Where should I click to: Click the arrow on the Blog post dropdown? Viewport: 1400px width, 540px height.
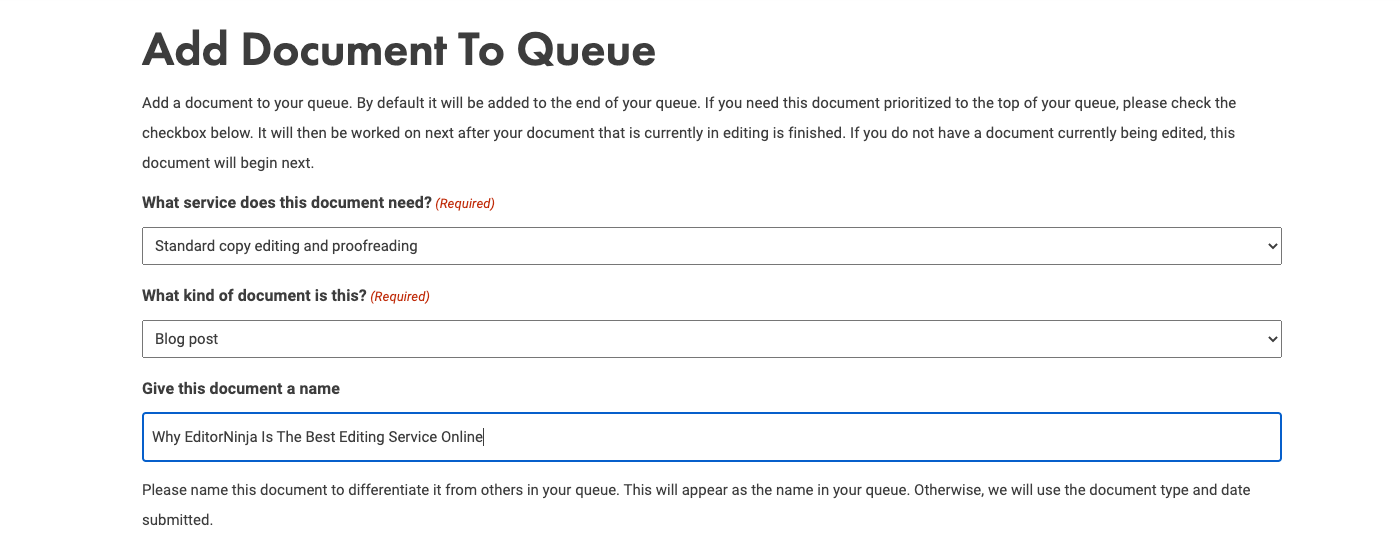1272,339
